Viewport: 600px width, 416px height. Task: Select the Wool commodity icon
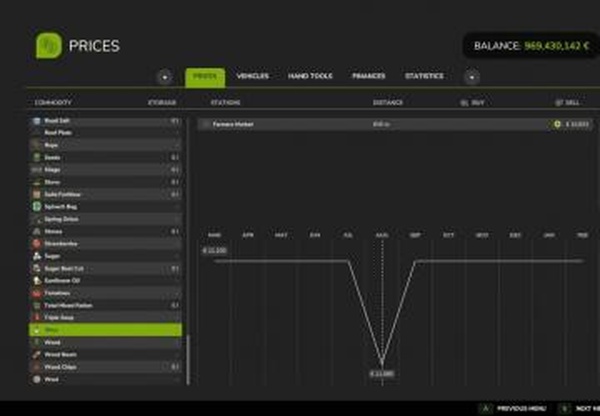click(x=37, y=379)
